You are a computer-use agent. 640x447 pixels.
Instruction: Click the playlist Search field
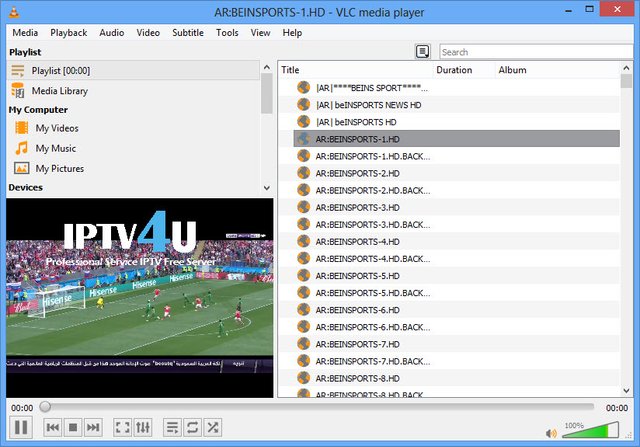tap(536, 52)
